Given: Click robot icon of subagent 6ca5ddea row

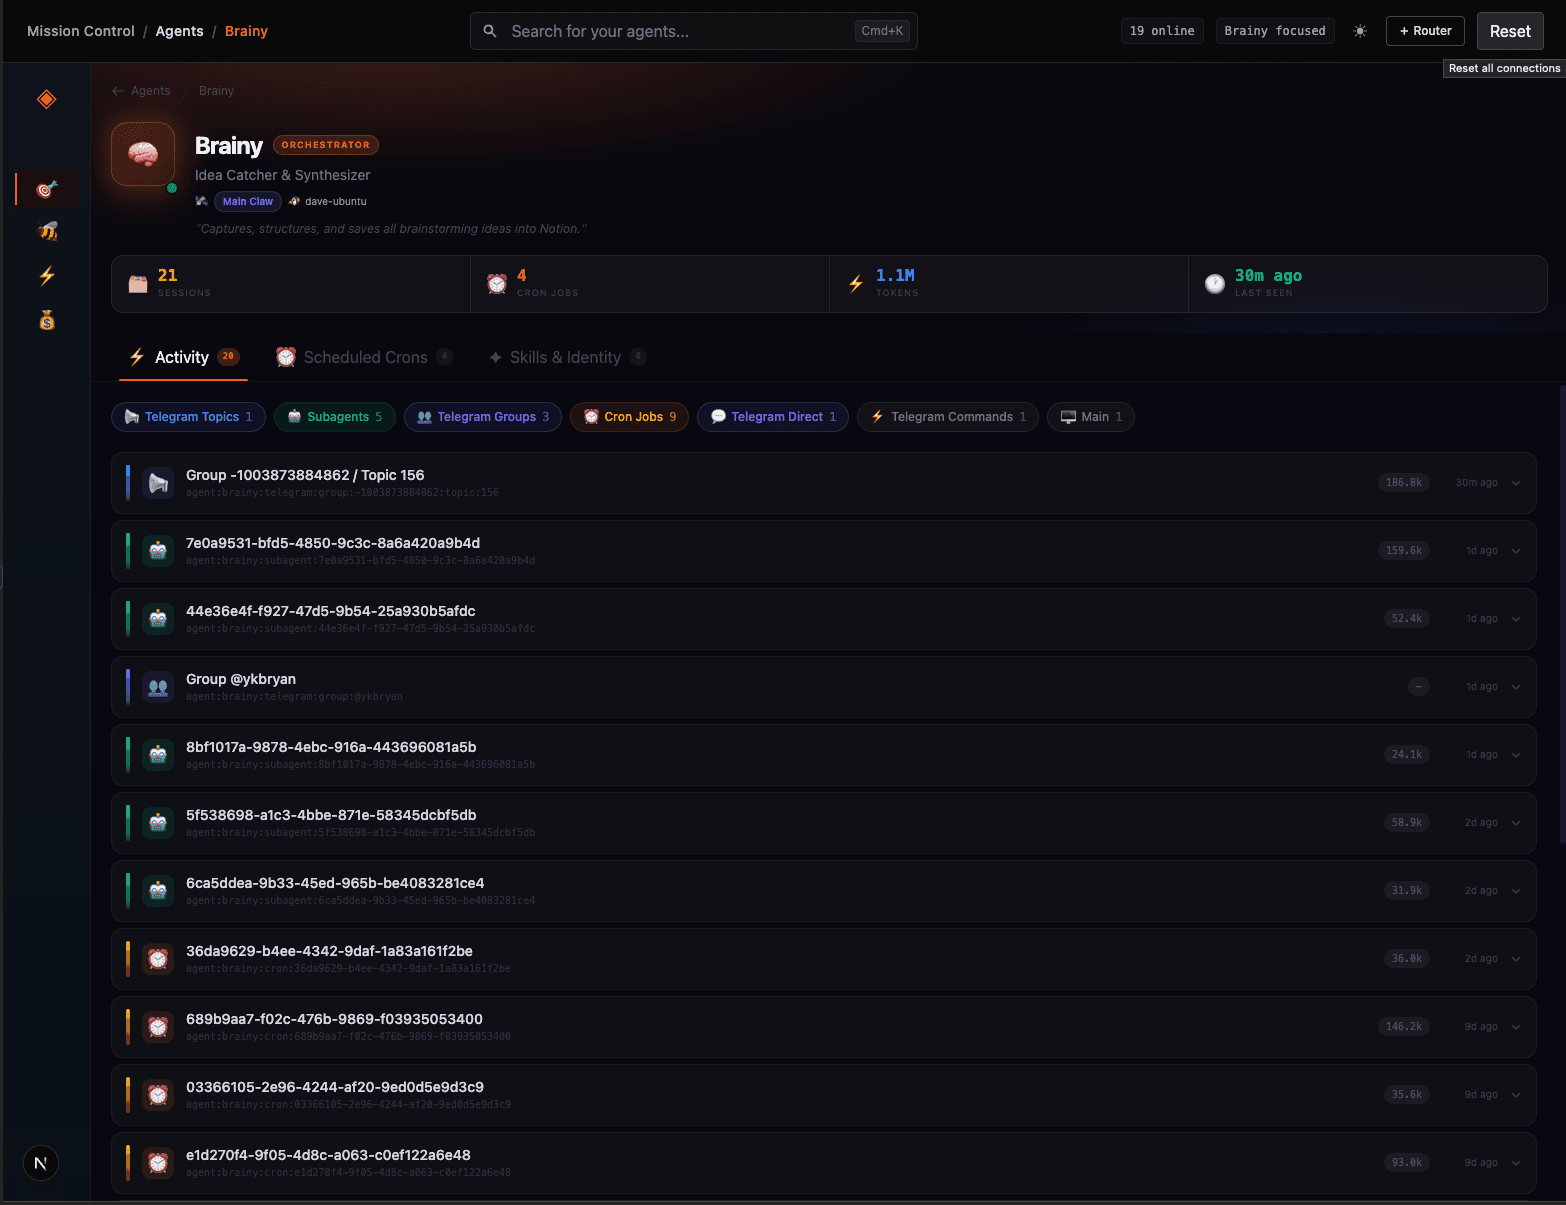Looking at the screenshot, I should tap(158, 891).
